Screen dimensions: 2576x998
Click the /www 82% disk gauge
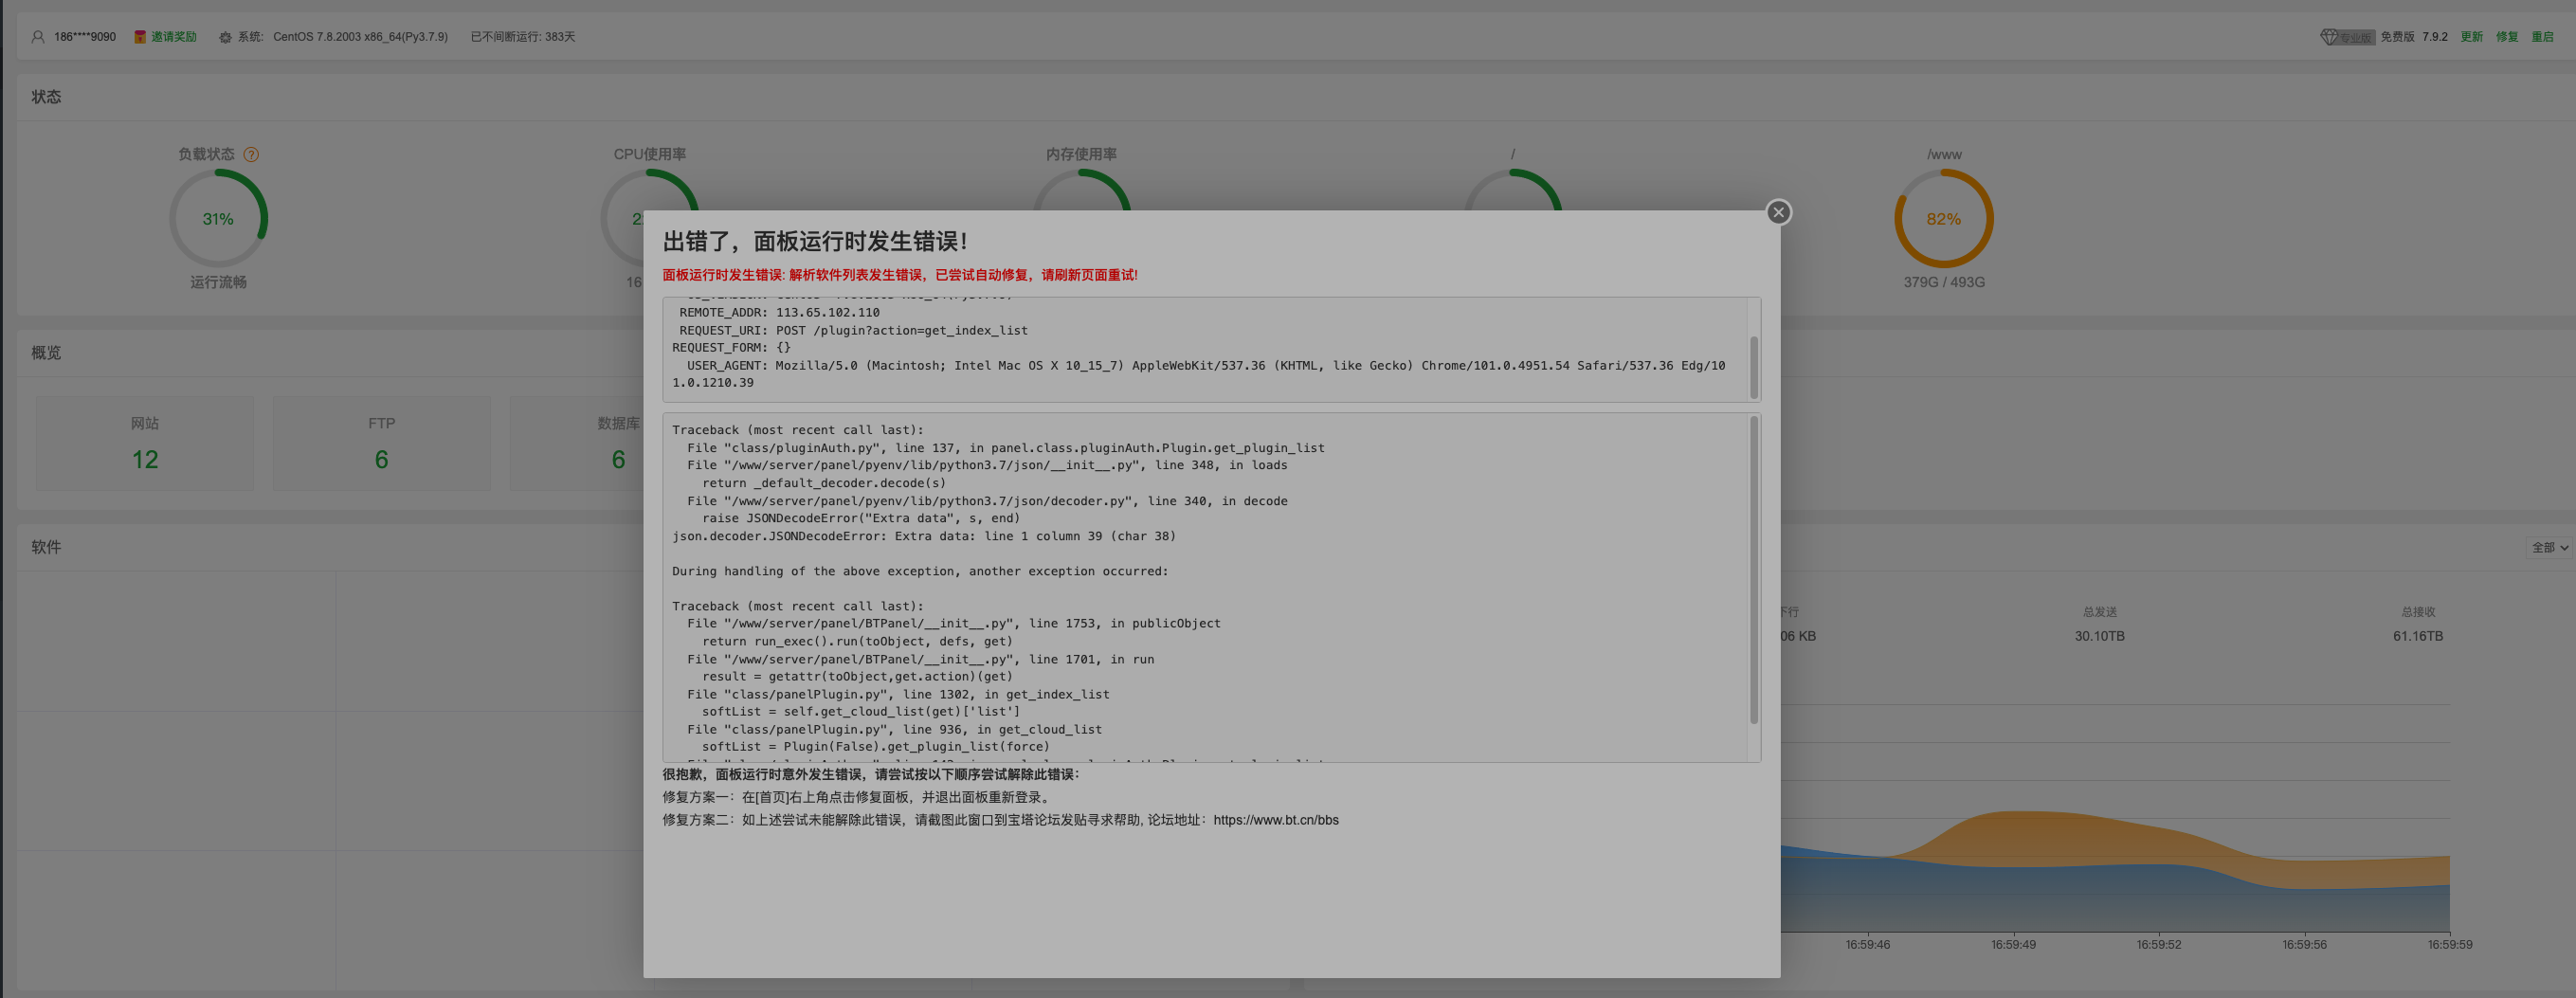(x=1943, y=218)
